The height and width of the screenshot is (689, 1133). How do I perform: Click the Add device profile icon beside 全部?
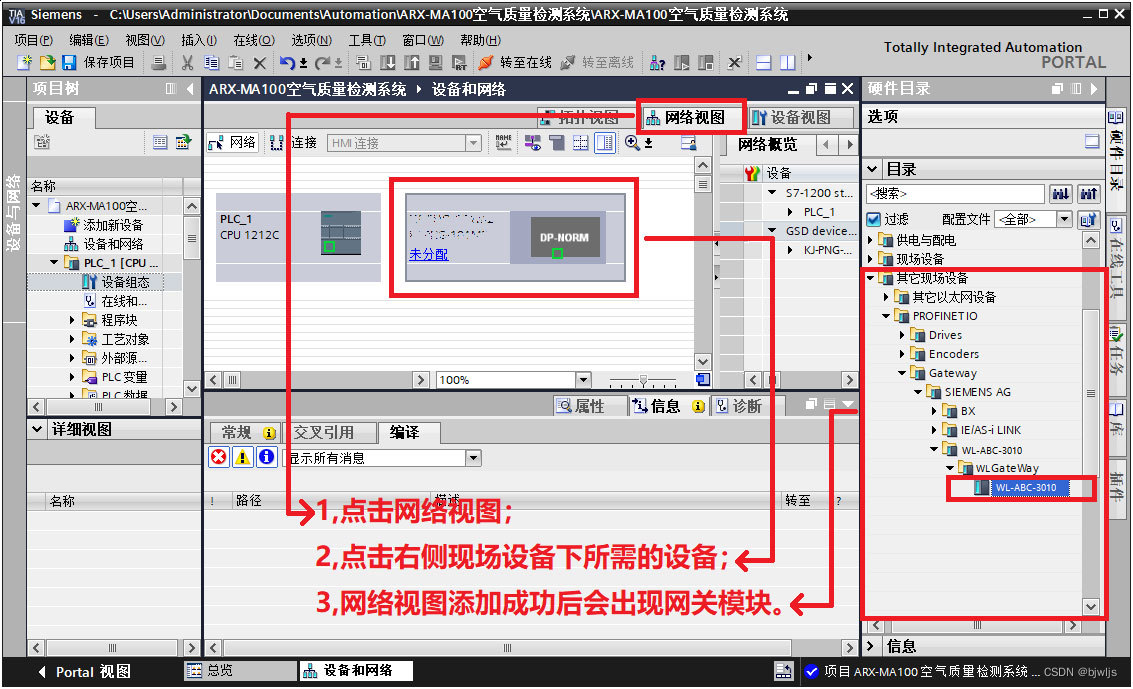1088,219
